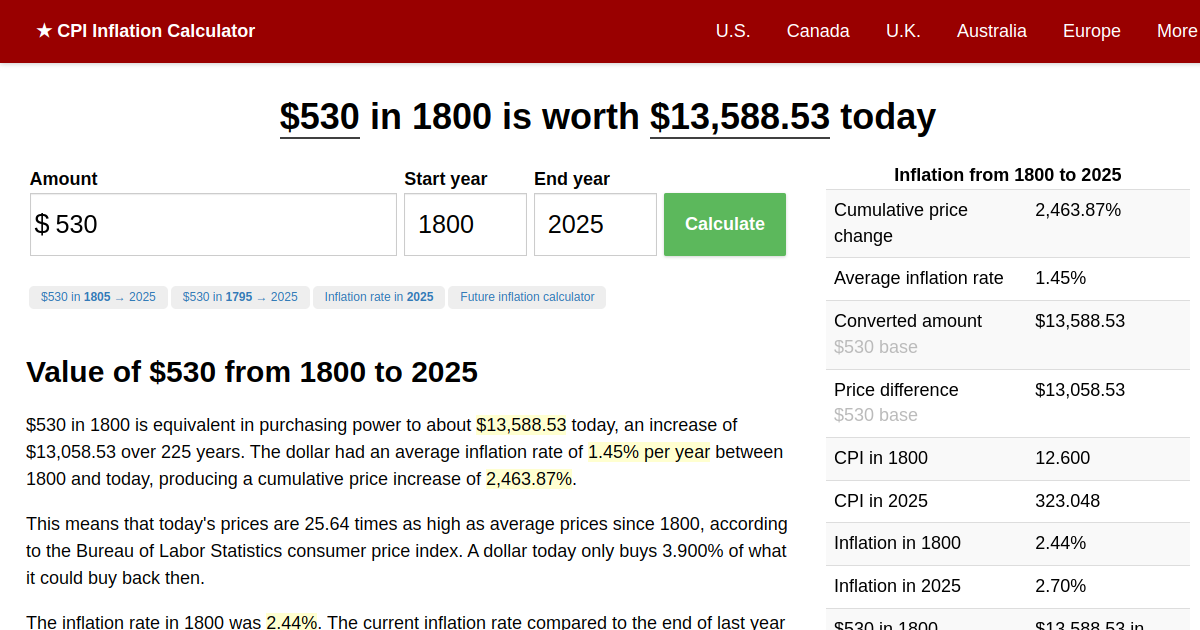Click the highlighted 1.45% per year text
This screenshot has height=630, width=1200.
[648, 452]
